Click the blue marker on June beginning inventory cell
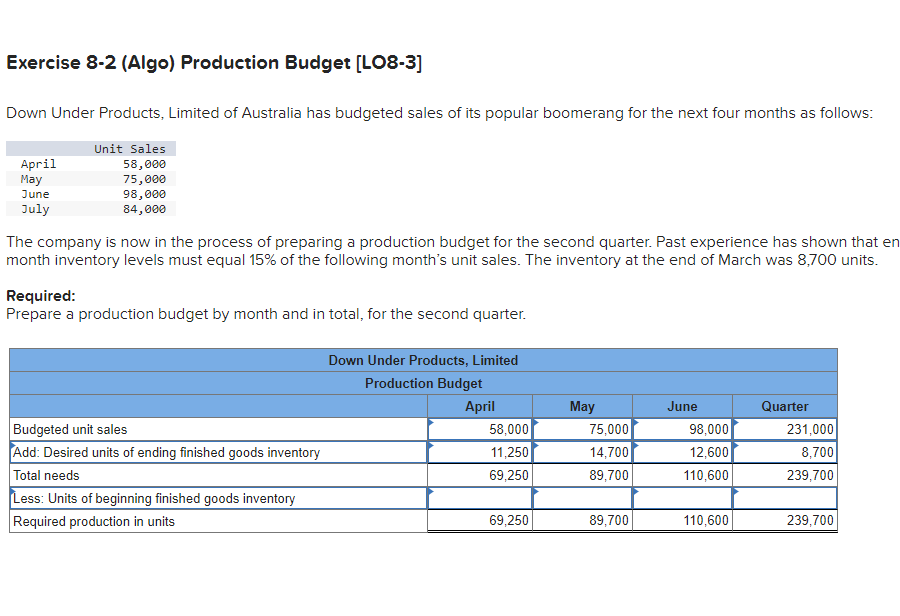The image size is (900, 616). pyautogui.click(x=637, y=492)
